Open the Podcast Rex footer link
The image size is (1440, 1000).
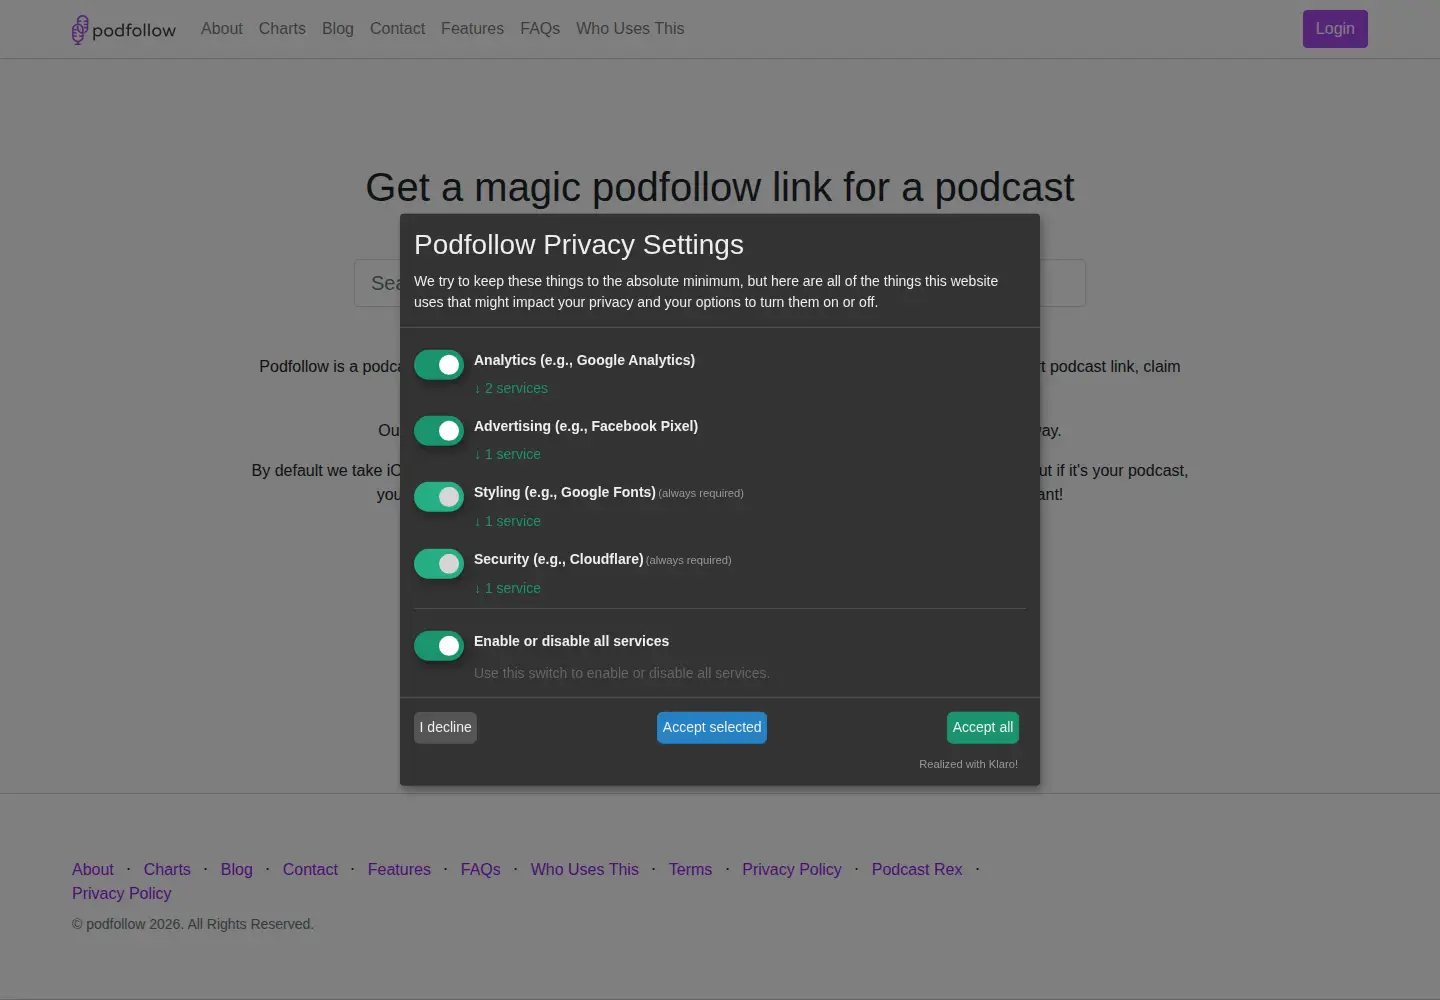(917, 870)
